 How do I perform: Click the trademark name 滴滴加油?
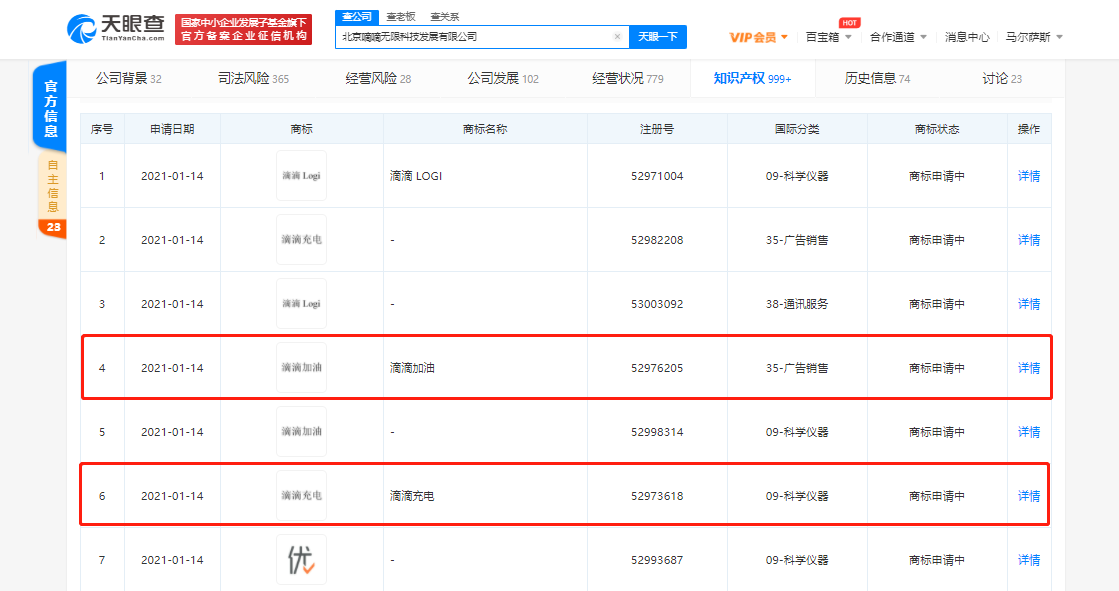click(x=412, y=368)
